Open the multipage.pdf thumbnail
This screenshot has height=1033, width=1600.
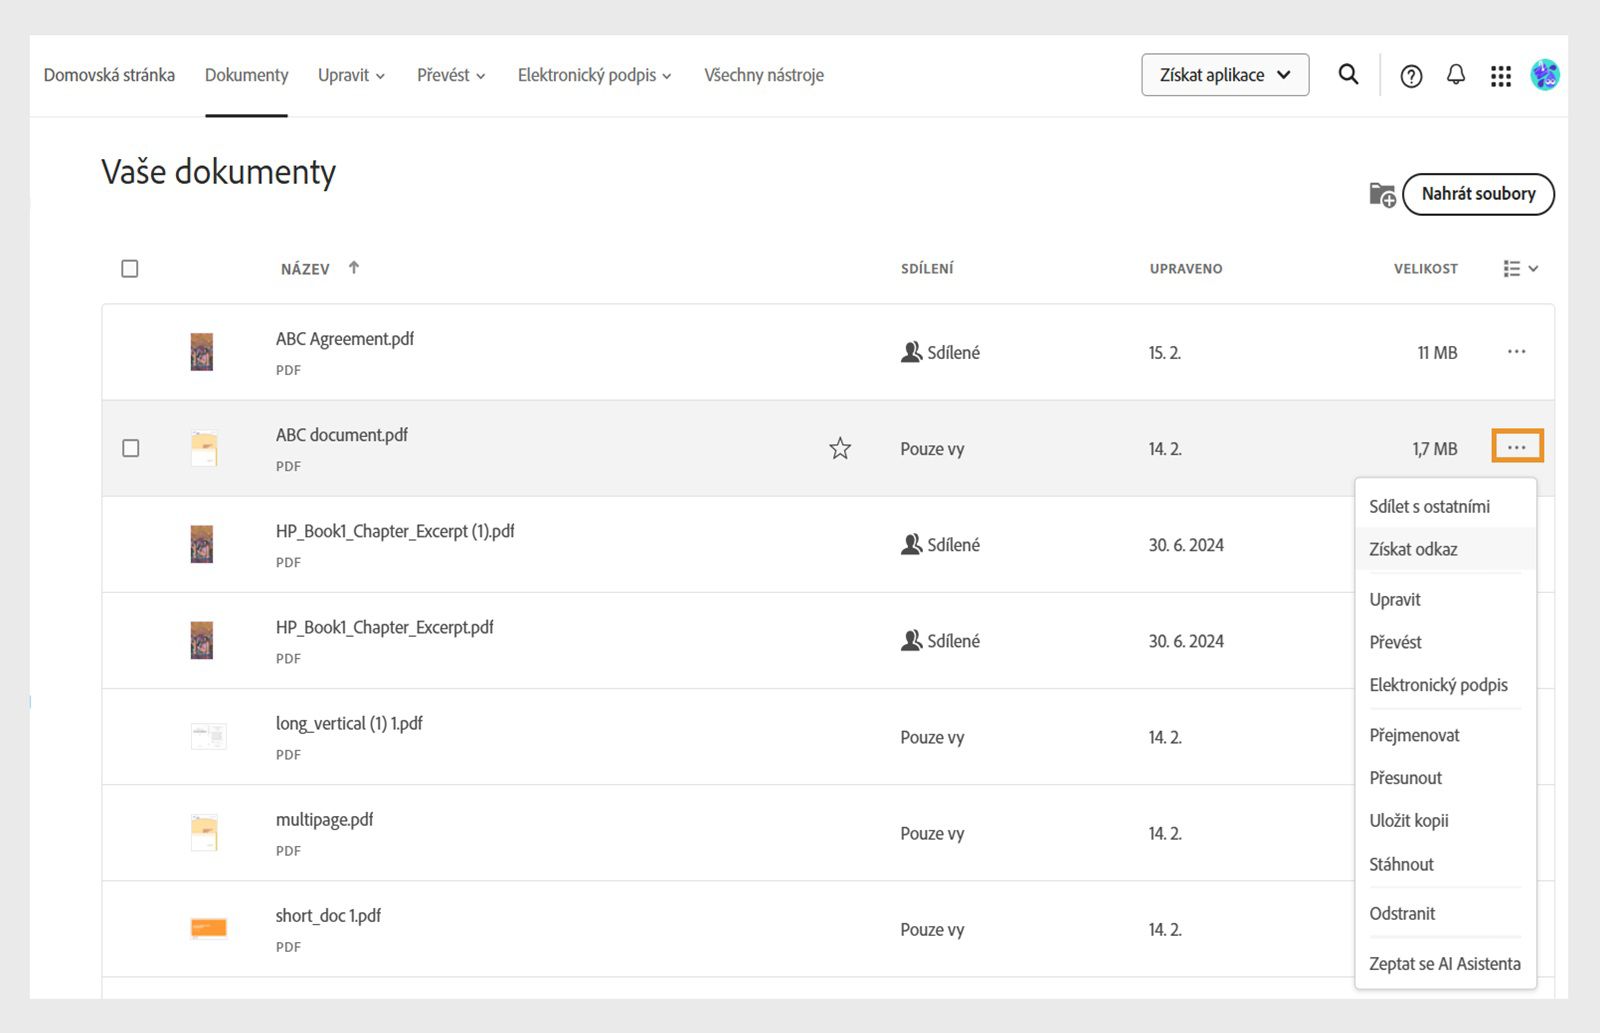[204, 832]
